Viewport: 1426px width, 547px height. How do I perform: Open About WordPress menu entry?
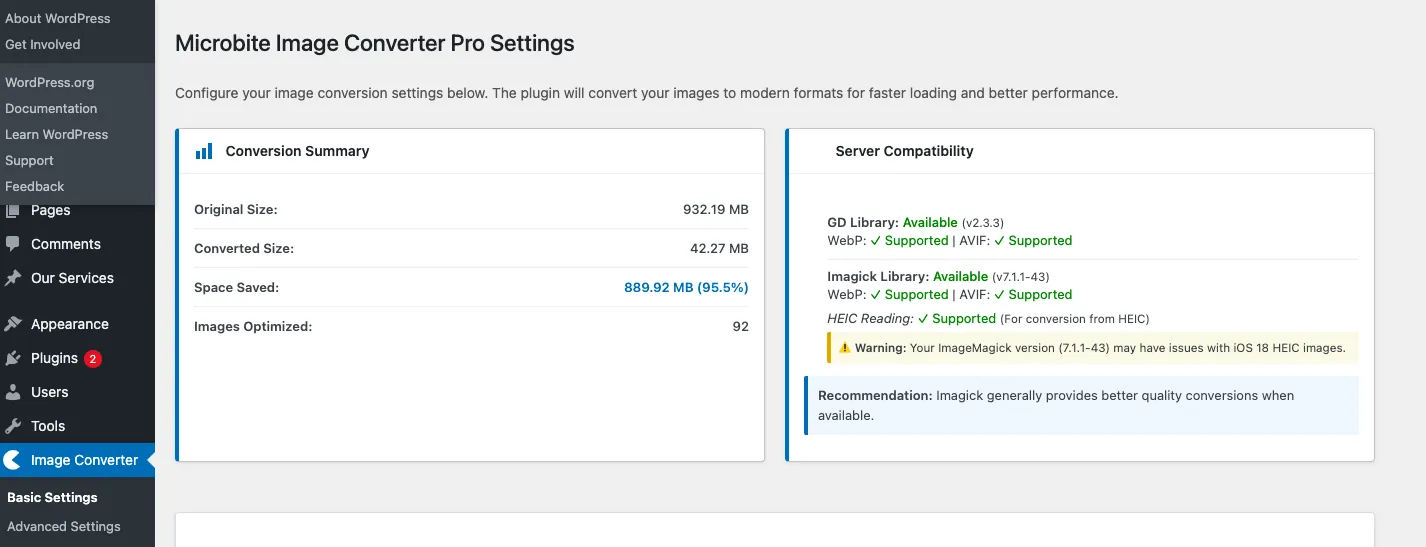[58, 18]
